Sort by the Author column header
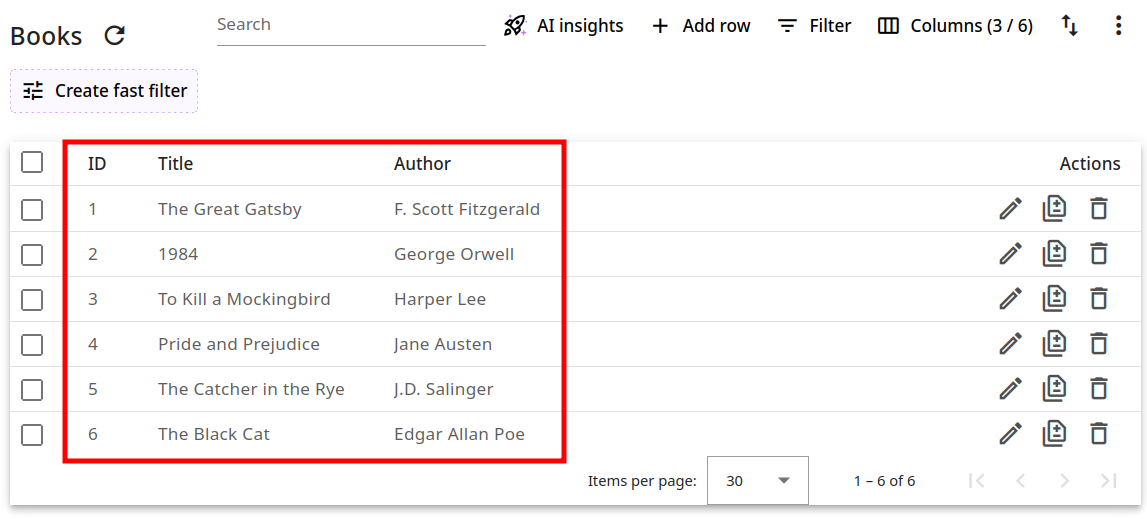This screenshot has height=519, width=1147. pyautogui.click(x=422, y=164)
